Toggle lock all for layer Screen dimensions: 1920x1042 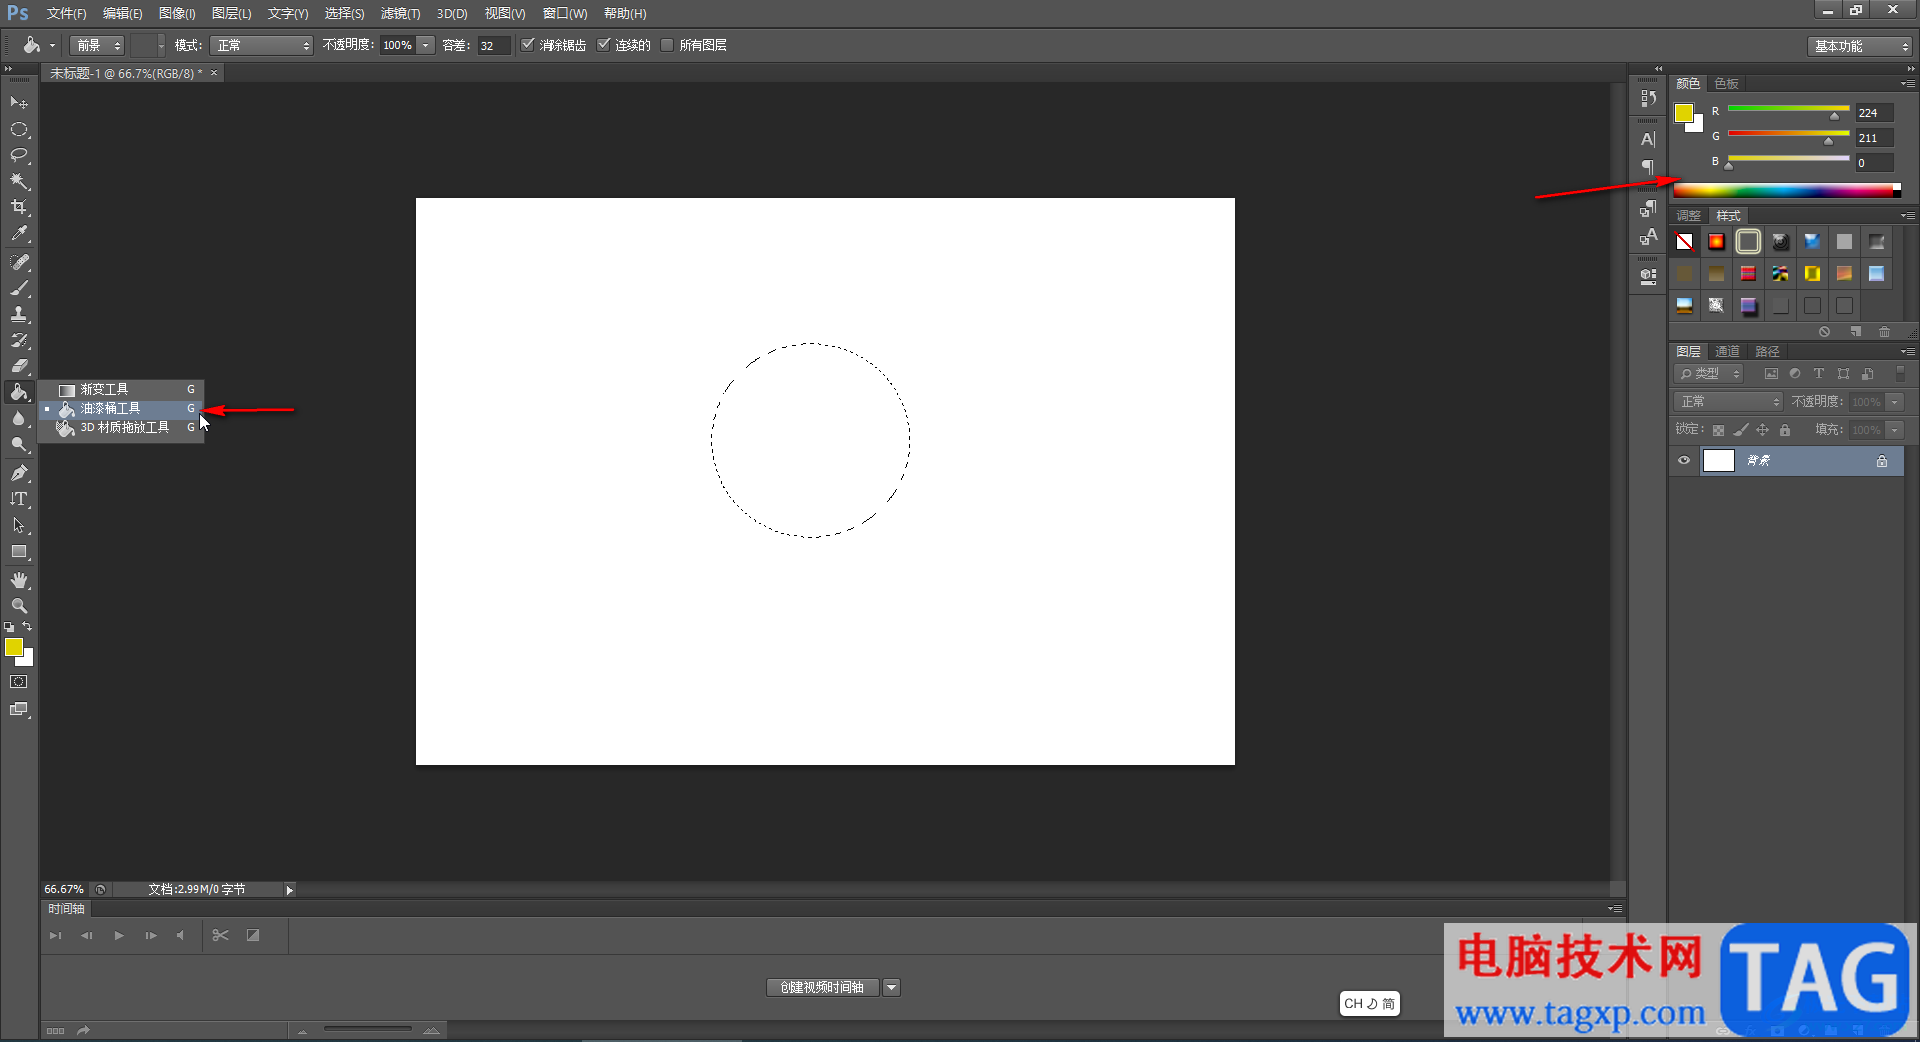[1785, 430]
